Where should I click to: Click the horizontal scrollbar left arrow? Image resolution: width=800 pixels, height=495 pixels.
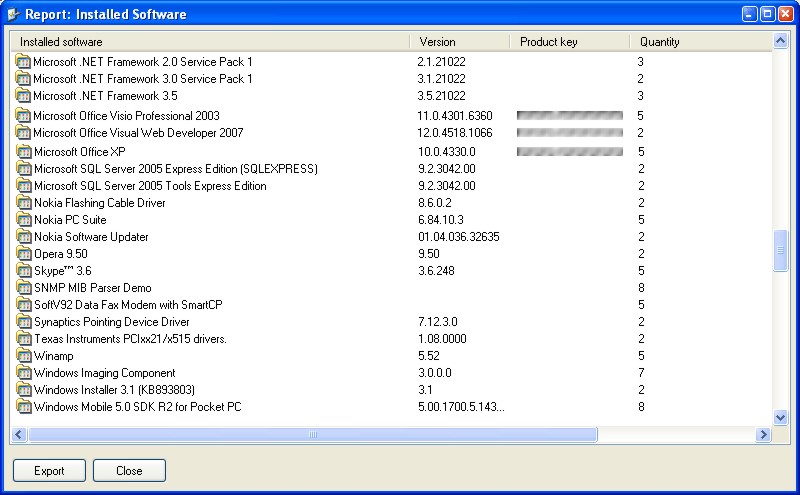point(19,435)
